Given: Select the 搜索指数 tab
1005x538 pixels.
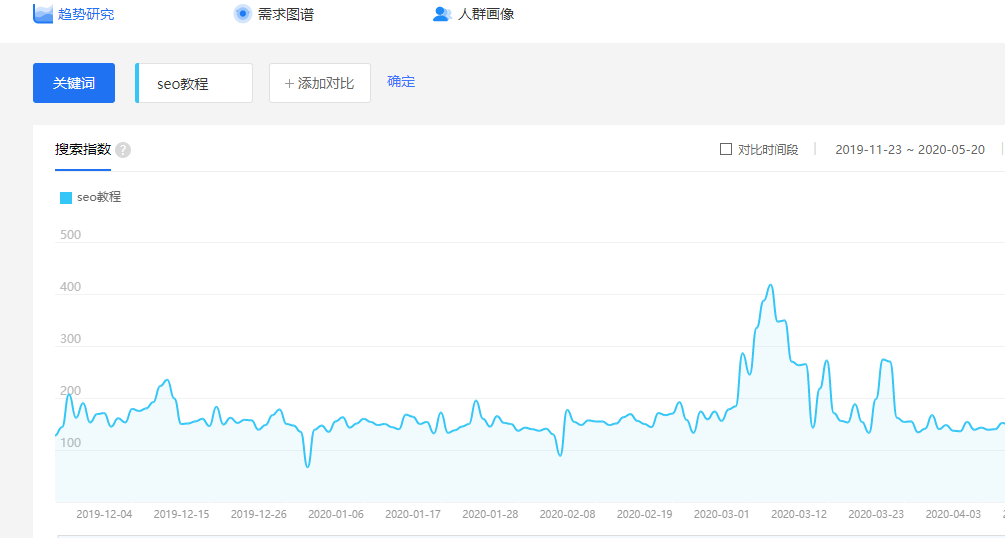Looking at the screenshot, I should (x=83, y=149).
